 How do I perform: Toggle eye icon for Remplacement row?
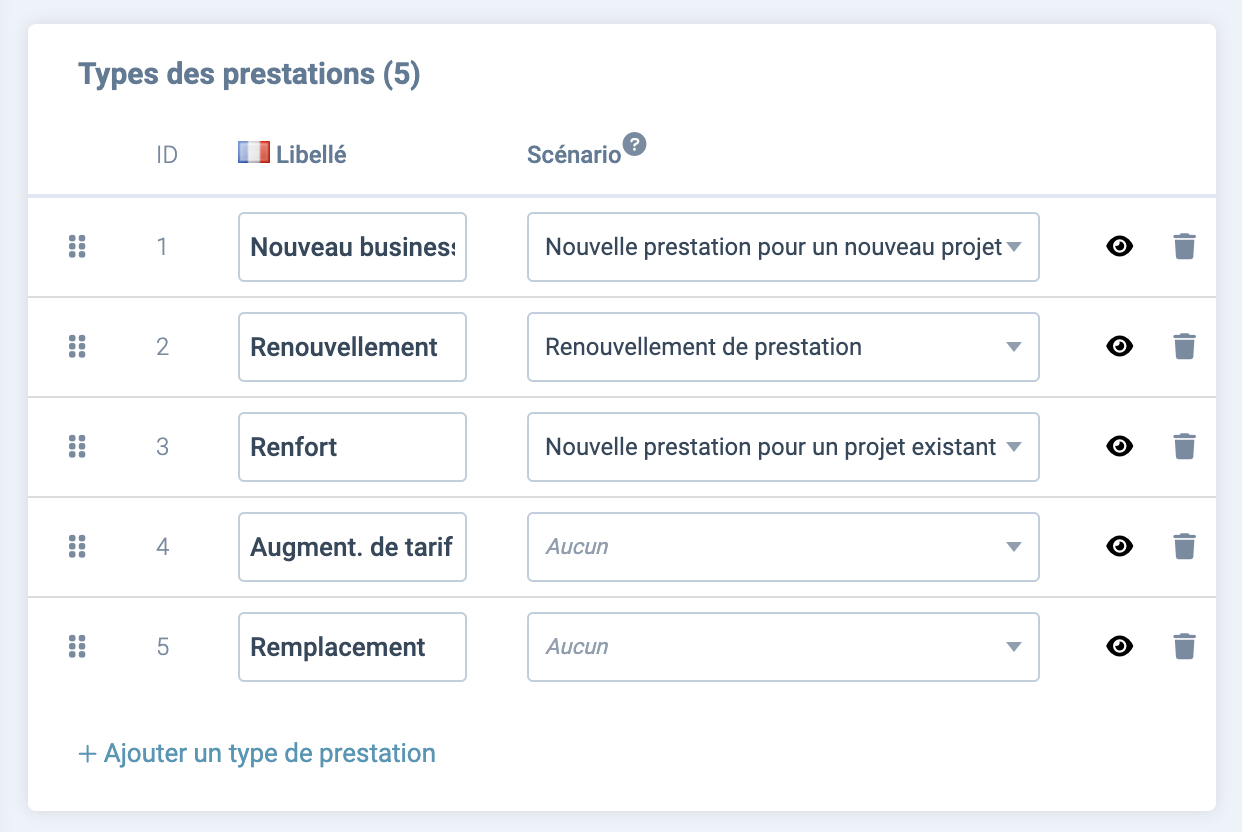[1120, 646]
